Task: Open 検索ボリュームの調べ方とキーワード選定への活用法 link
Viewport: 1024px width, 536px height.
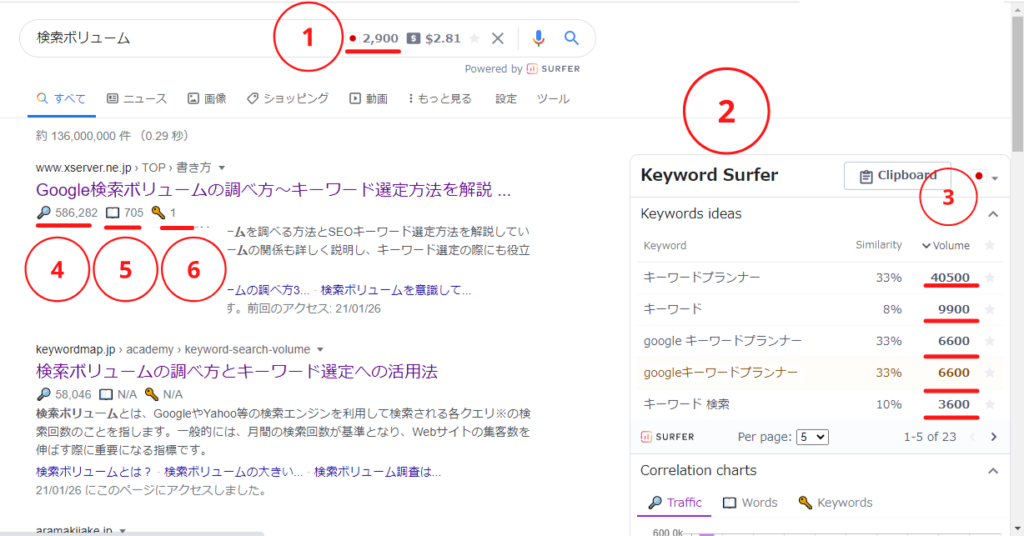Action: (236, 371)
